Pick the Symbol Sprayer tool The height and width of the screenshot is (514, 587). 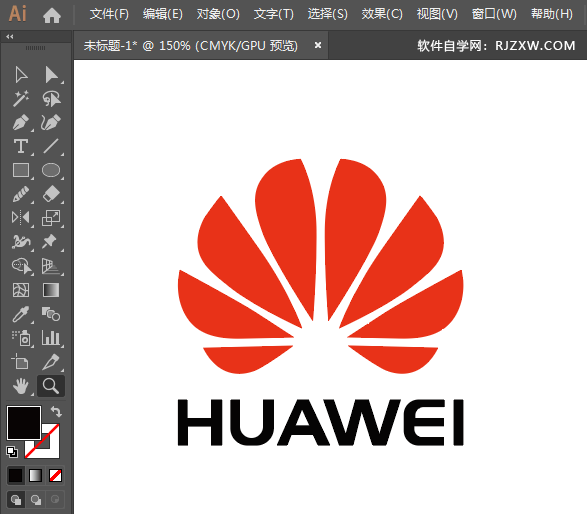(21, 338)
